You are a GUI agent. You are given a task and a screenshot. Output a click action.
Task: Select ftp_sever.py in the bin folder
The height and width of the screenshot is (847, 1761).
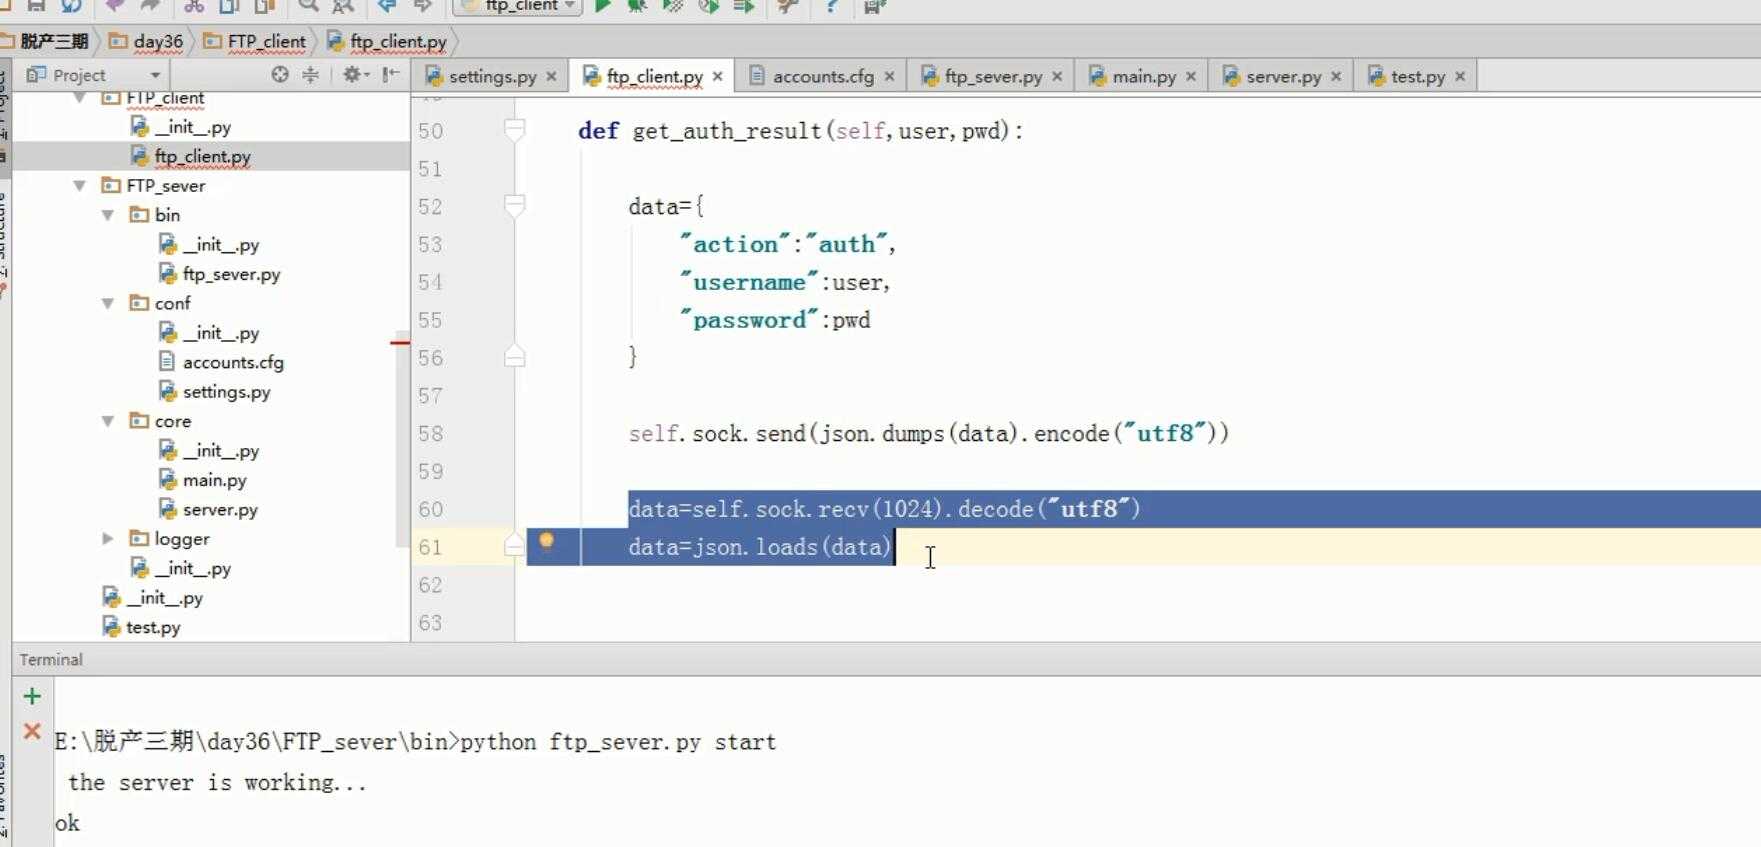coord(231,274)
